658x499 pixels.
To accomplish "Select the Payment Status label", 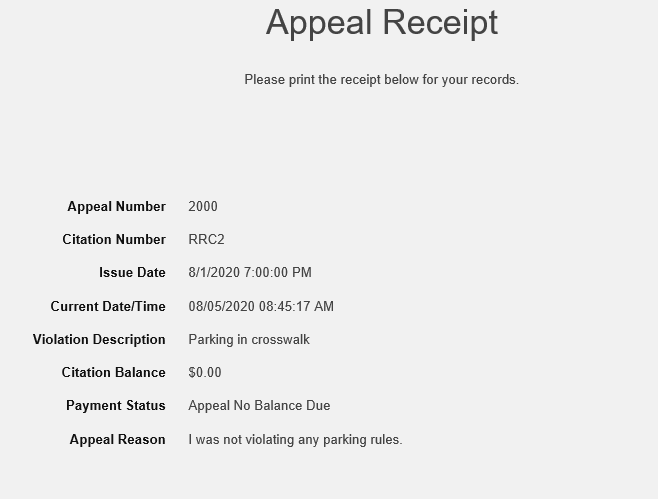I will [x=116, y=405].
